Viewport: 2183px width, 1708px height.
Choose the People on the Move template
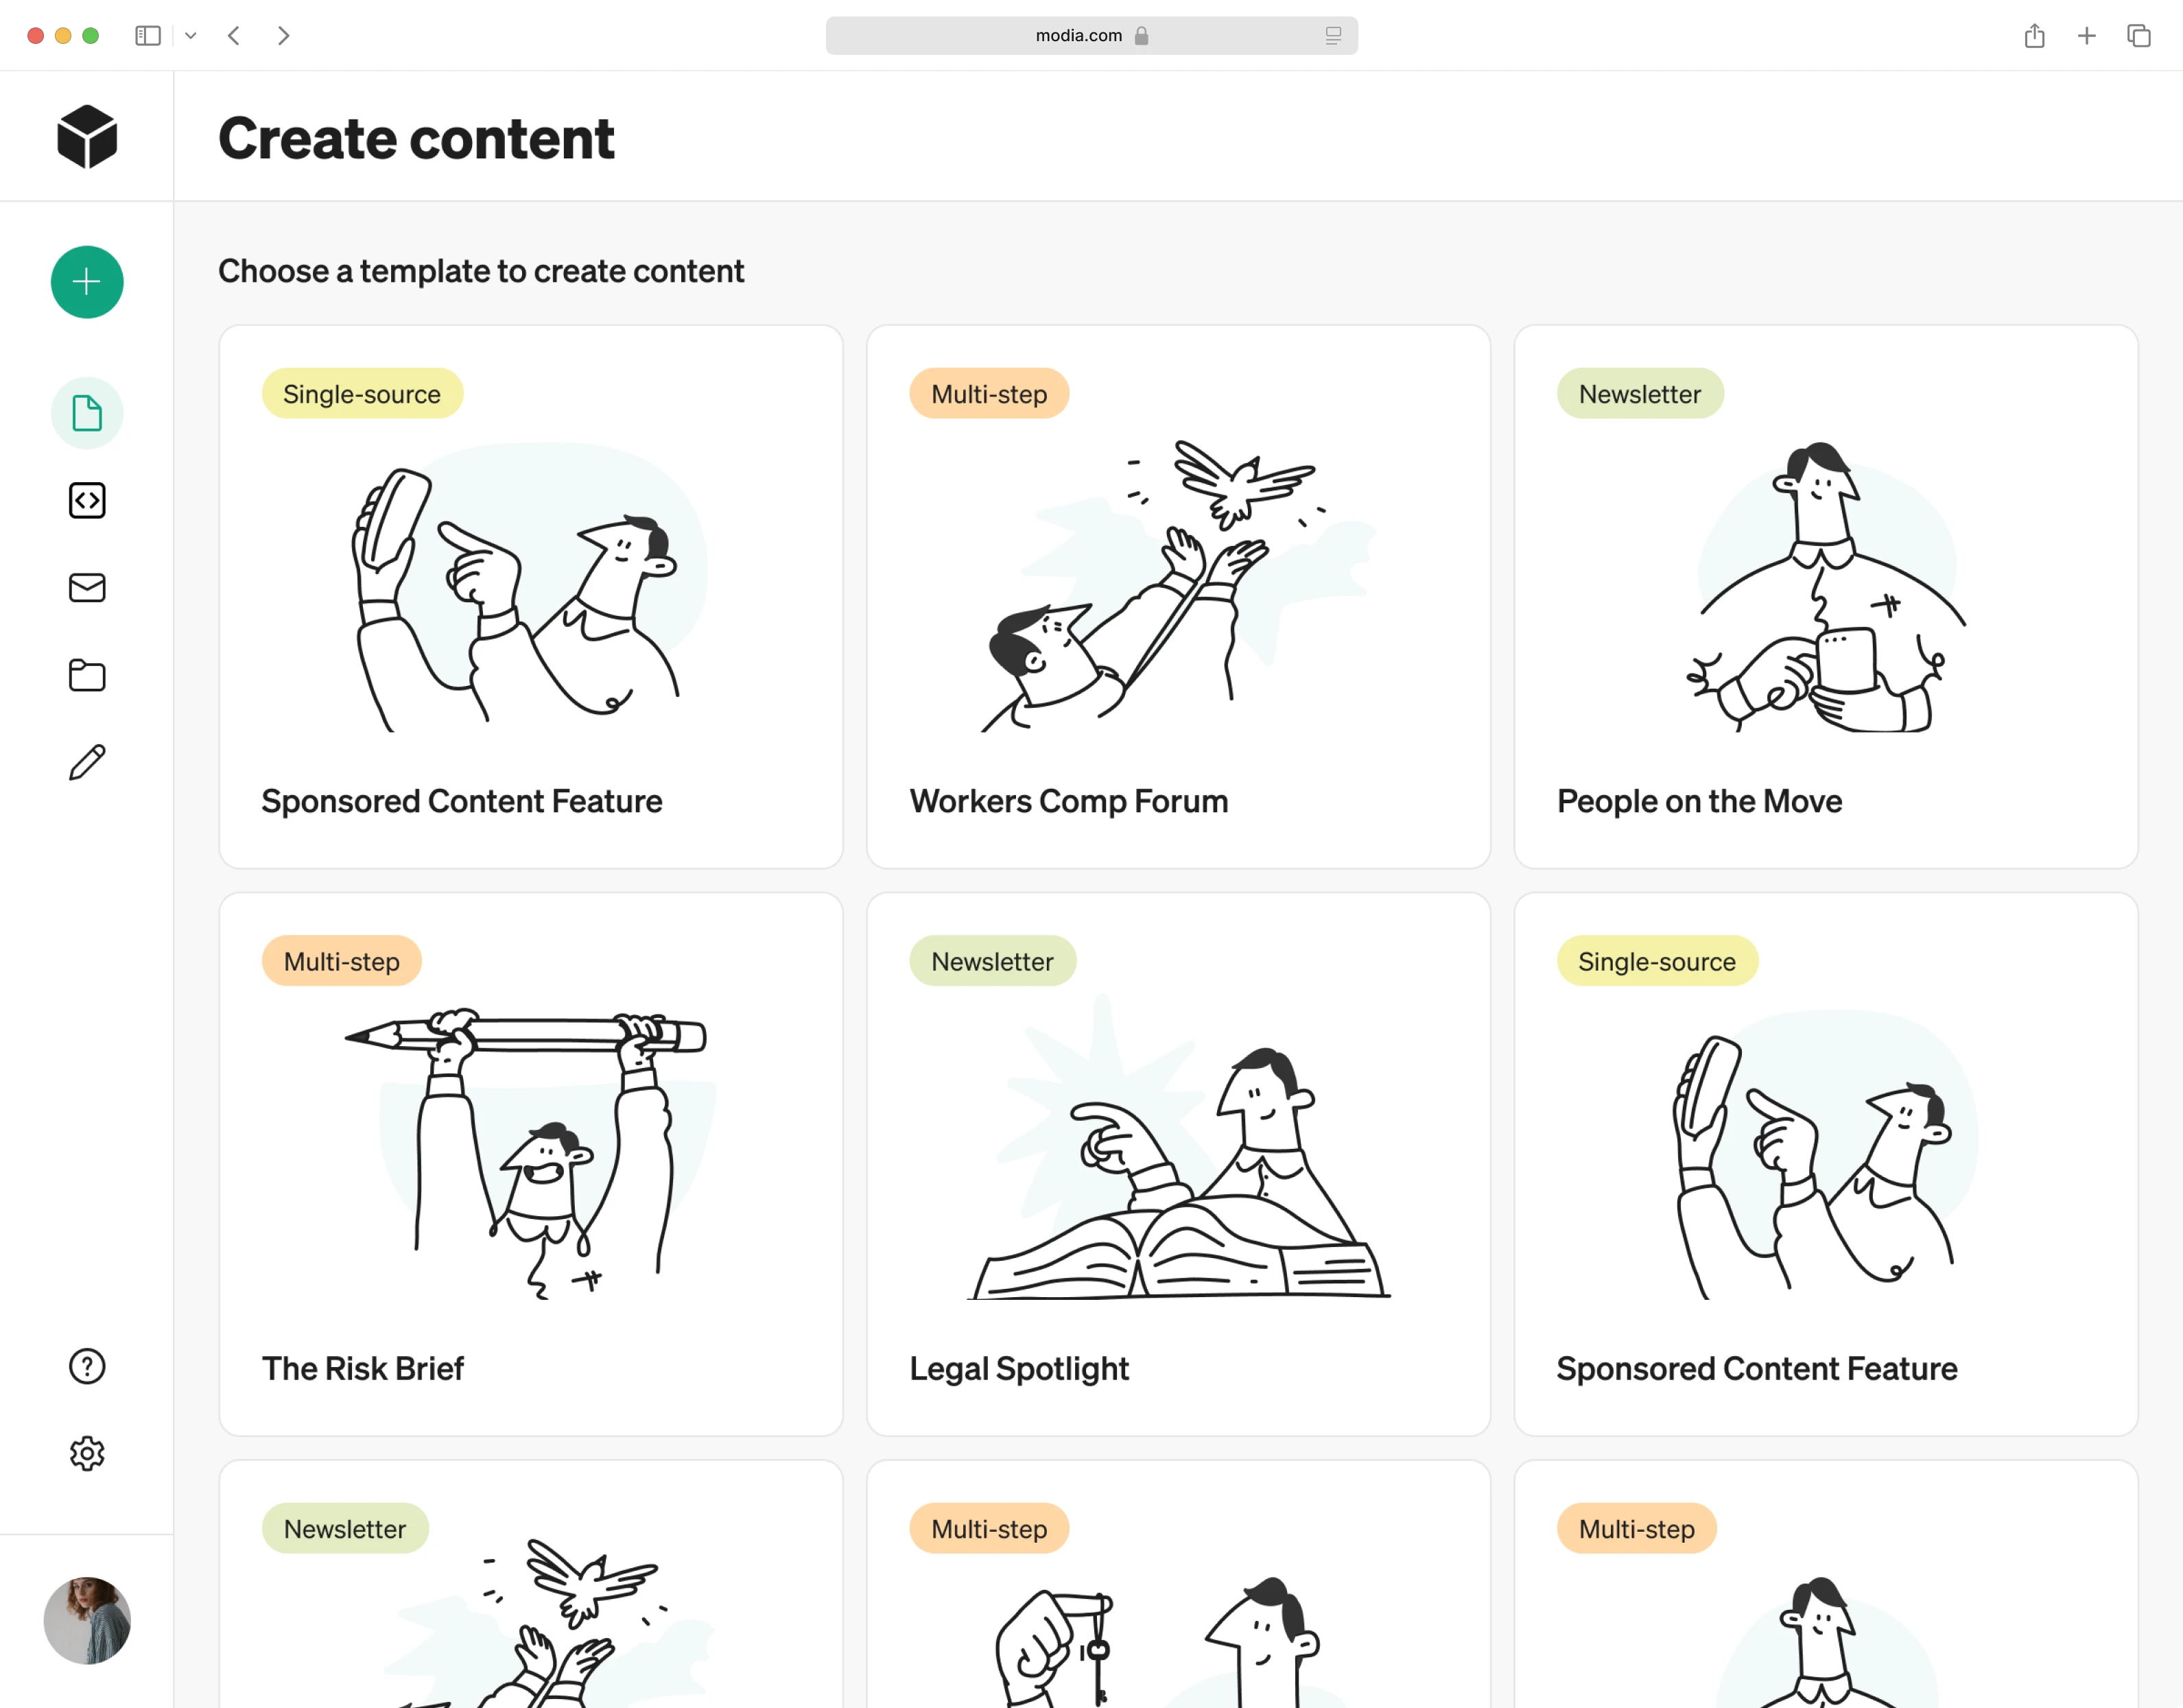pyautogui.click(x=1825, y=597)
